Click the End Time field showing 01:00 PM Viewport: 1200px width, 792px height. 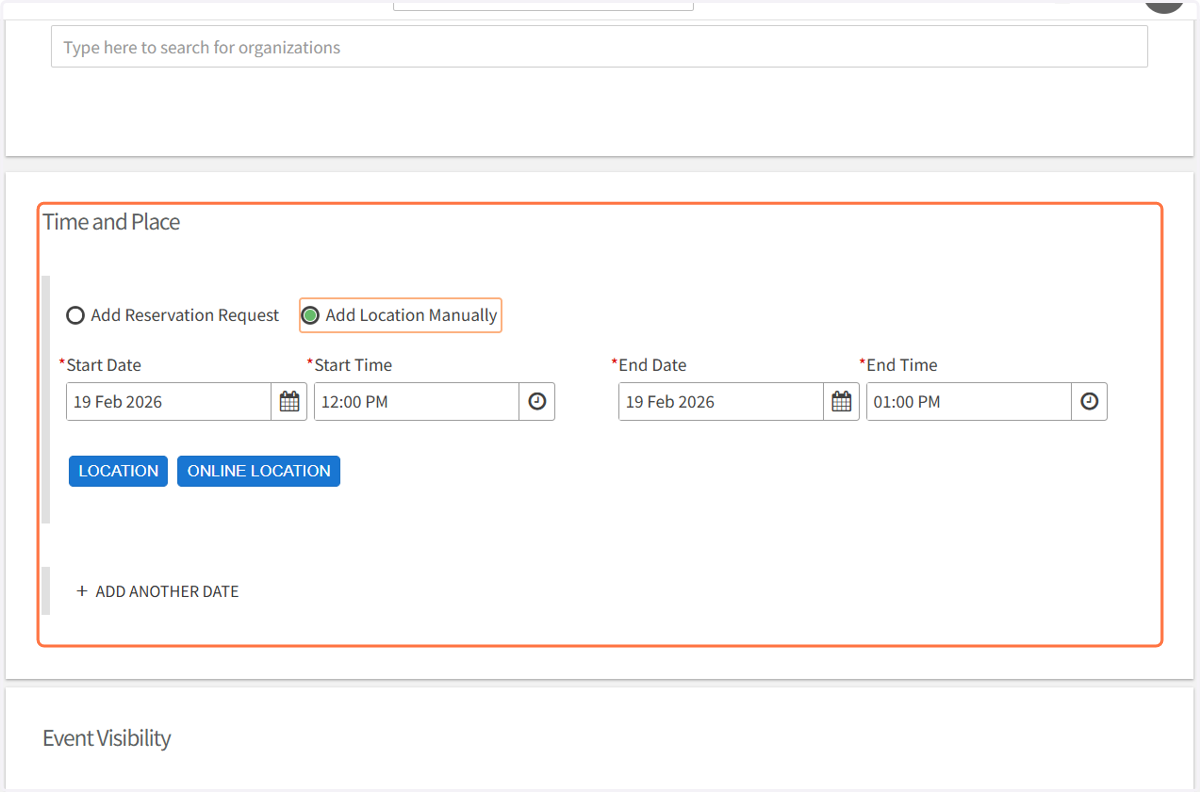point(969,402)
